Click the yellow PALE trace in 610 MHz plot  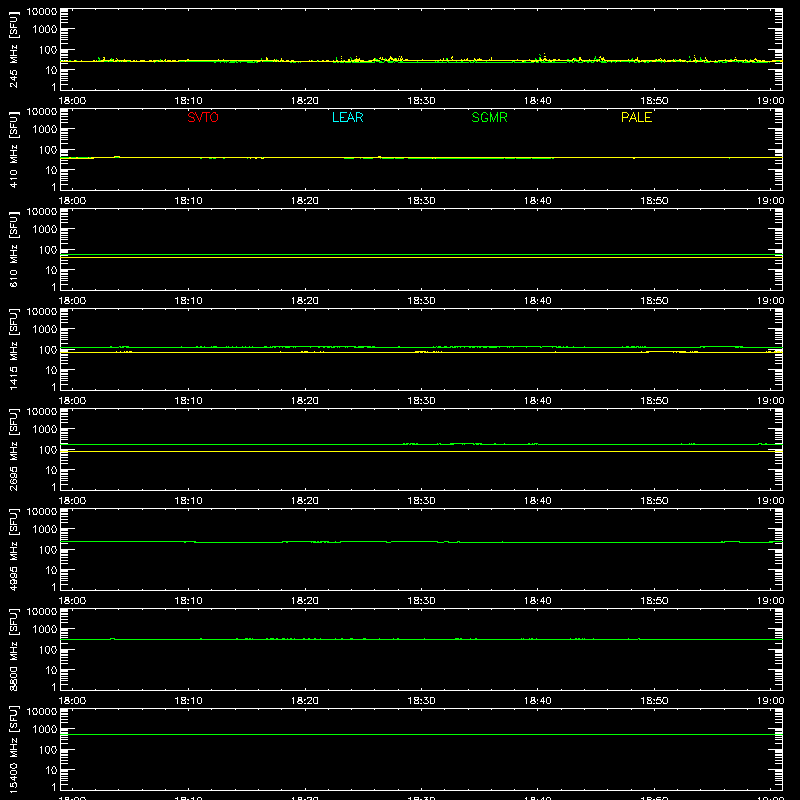tap(421, 258)
